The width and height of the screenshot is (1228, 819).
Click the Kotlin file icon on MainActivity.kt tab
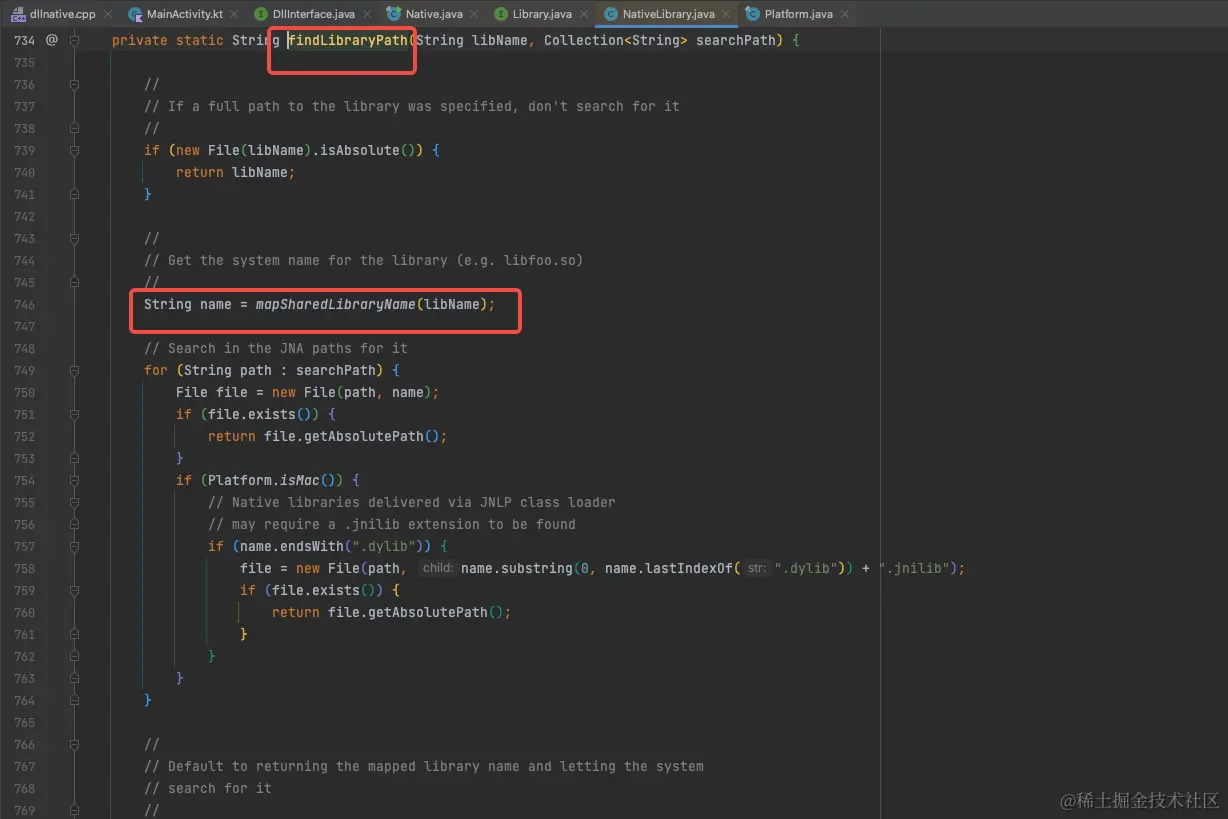point(135,14)
